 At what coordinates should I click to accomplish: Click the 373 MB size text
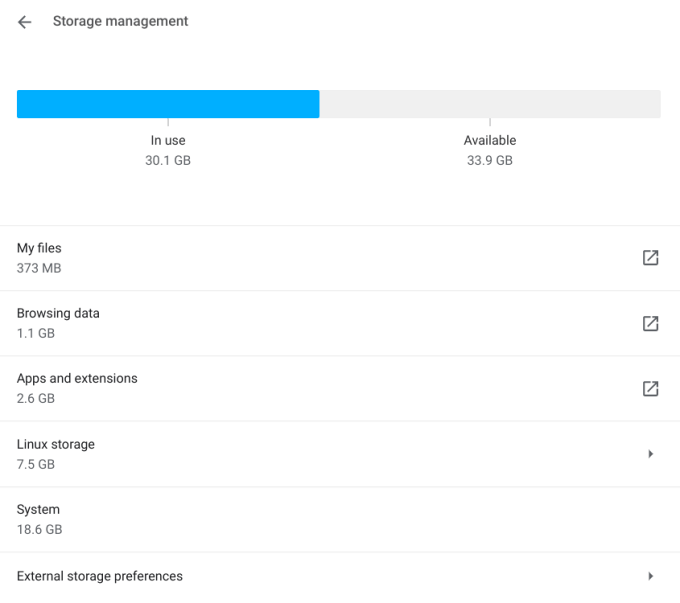click(x=40, y=268)
